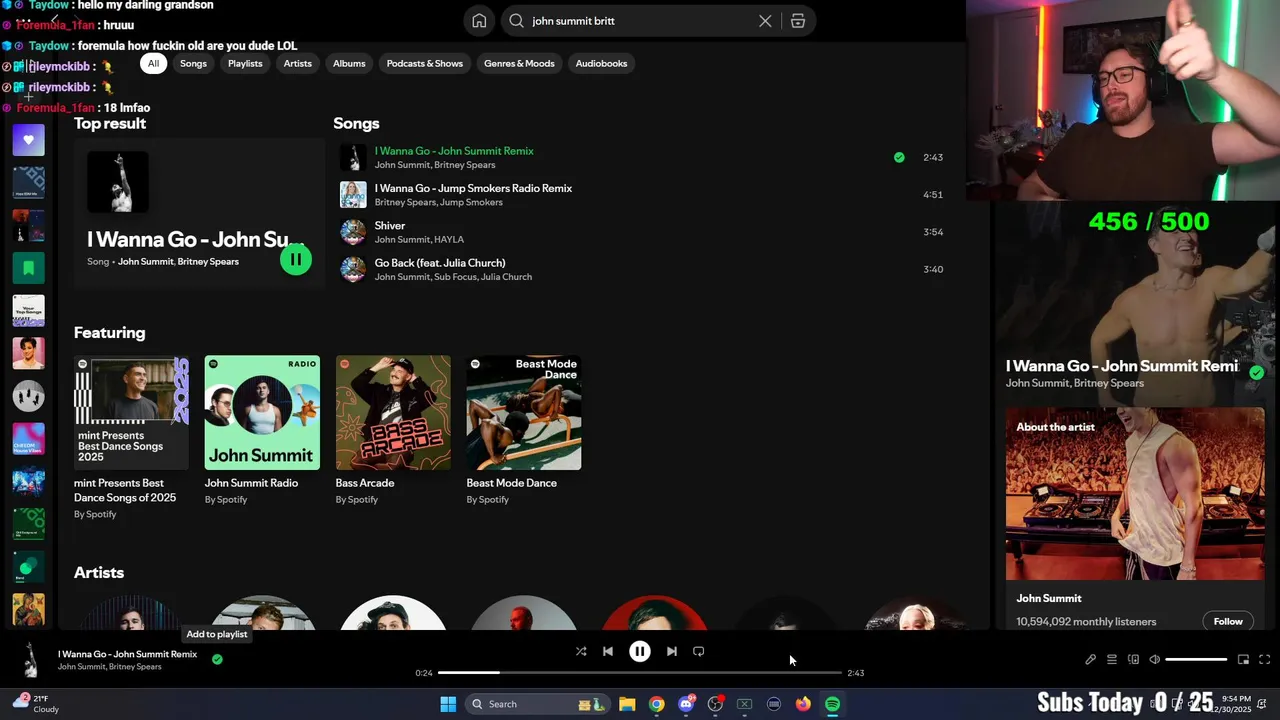Open OBS Studio from the taskbar
Image resolution: width=1280 pixels, height=720 pixels.
[715, 704]
